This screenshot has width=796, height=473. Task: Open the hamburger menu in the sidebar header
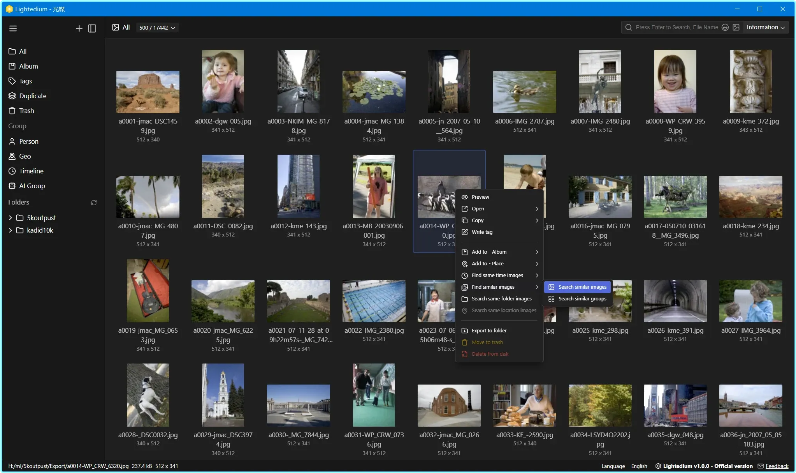[13, 28]
